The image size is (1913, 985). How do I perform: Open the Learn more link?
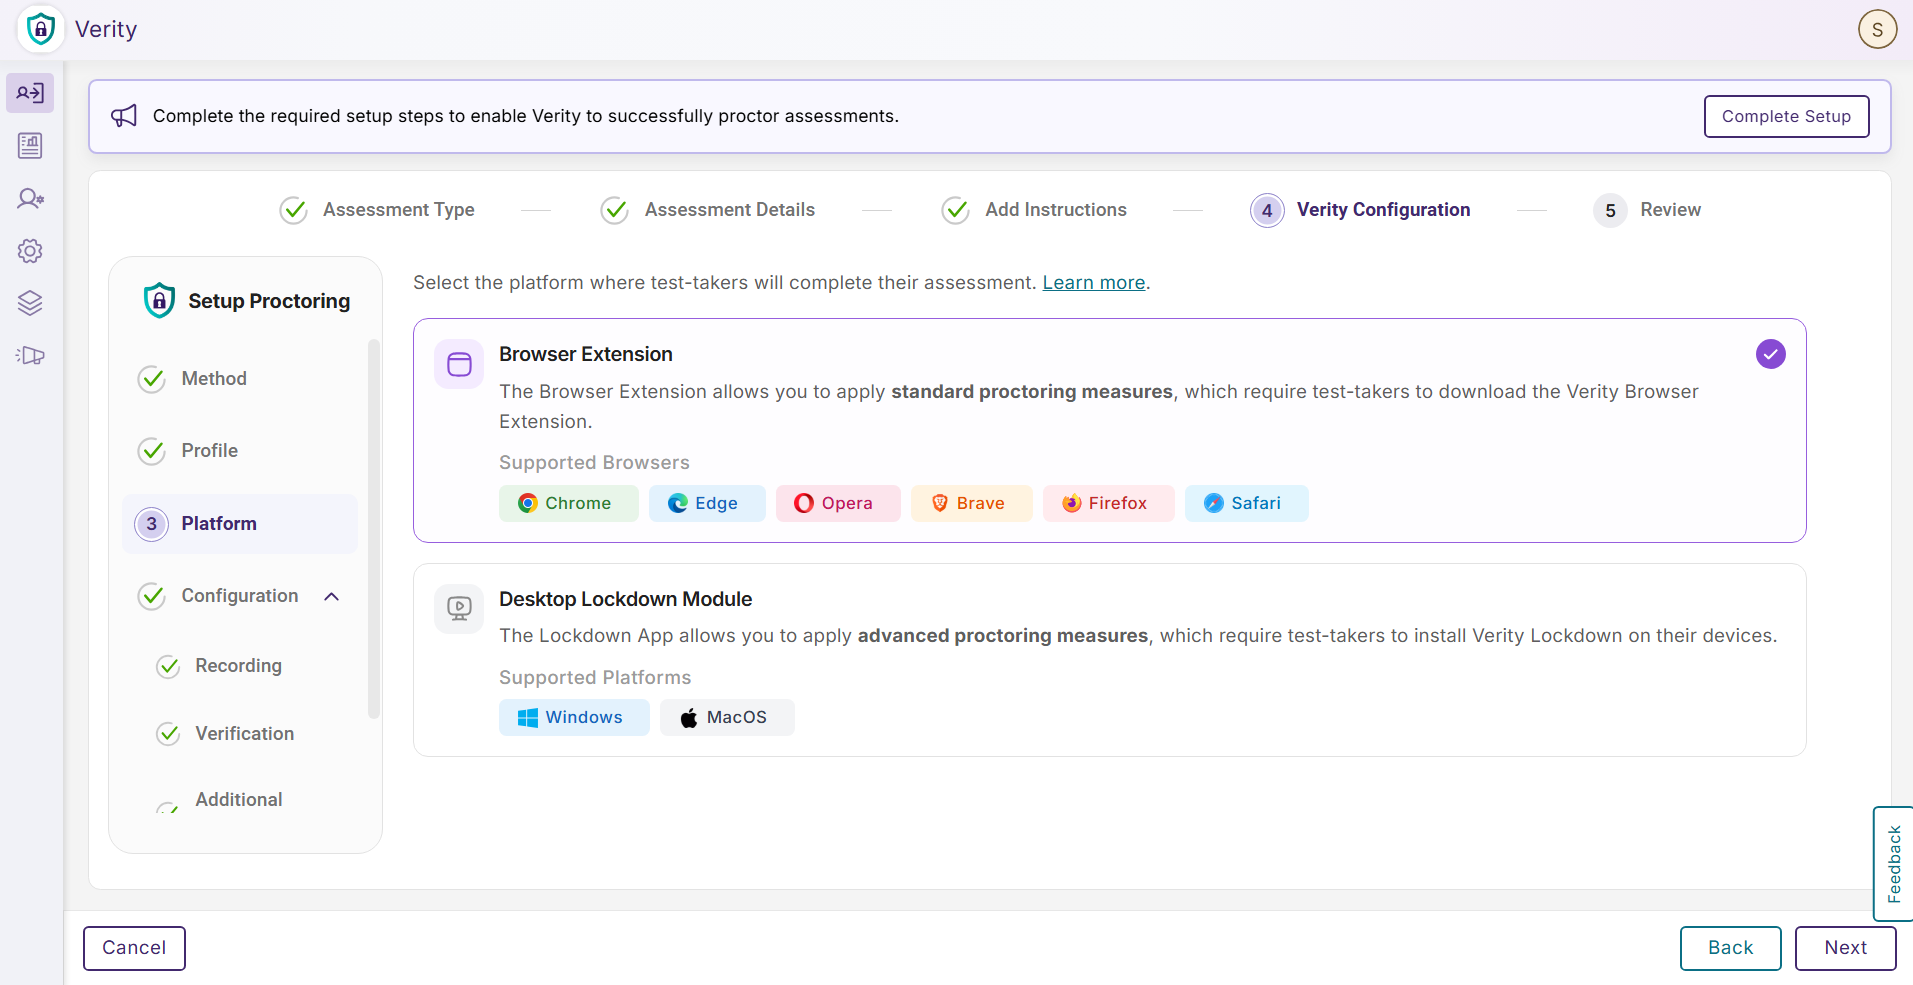(1093, 283)
